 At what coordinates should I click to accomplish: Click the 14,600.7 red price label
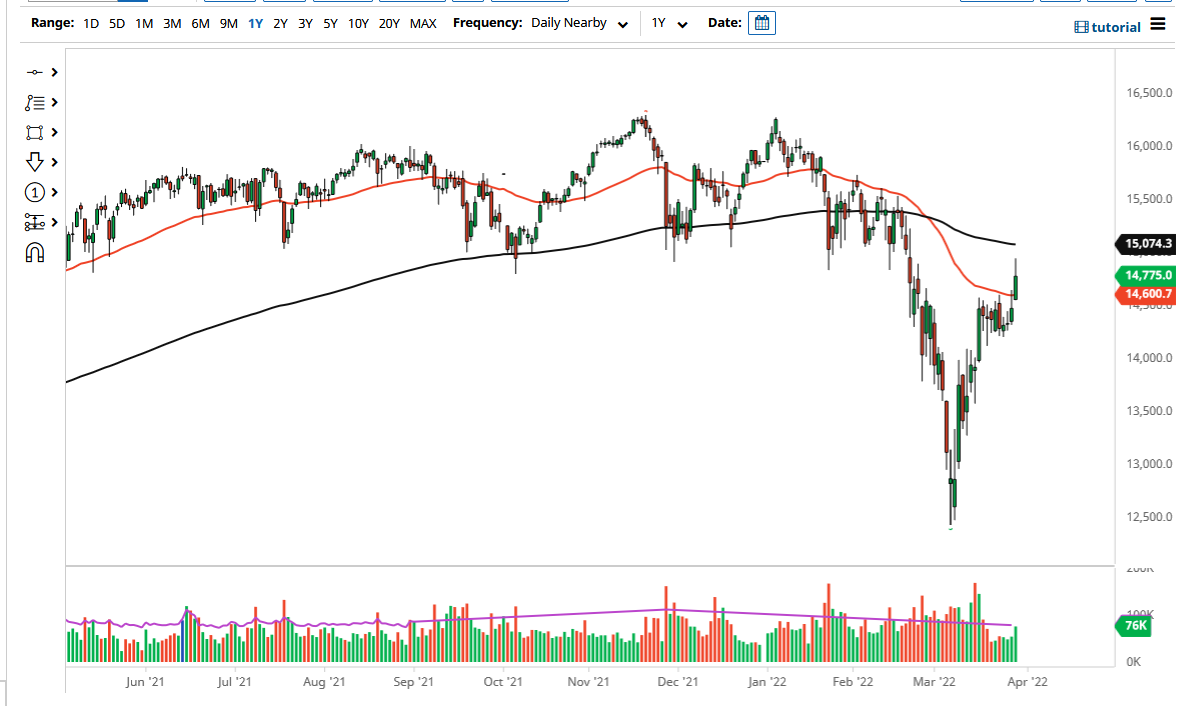pyautogui.click(x=1146, y=294)
